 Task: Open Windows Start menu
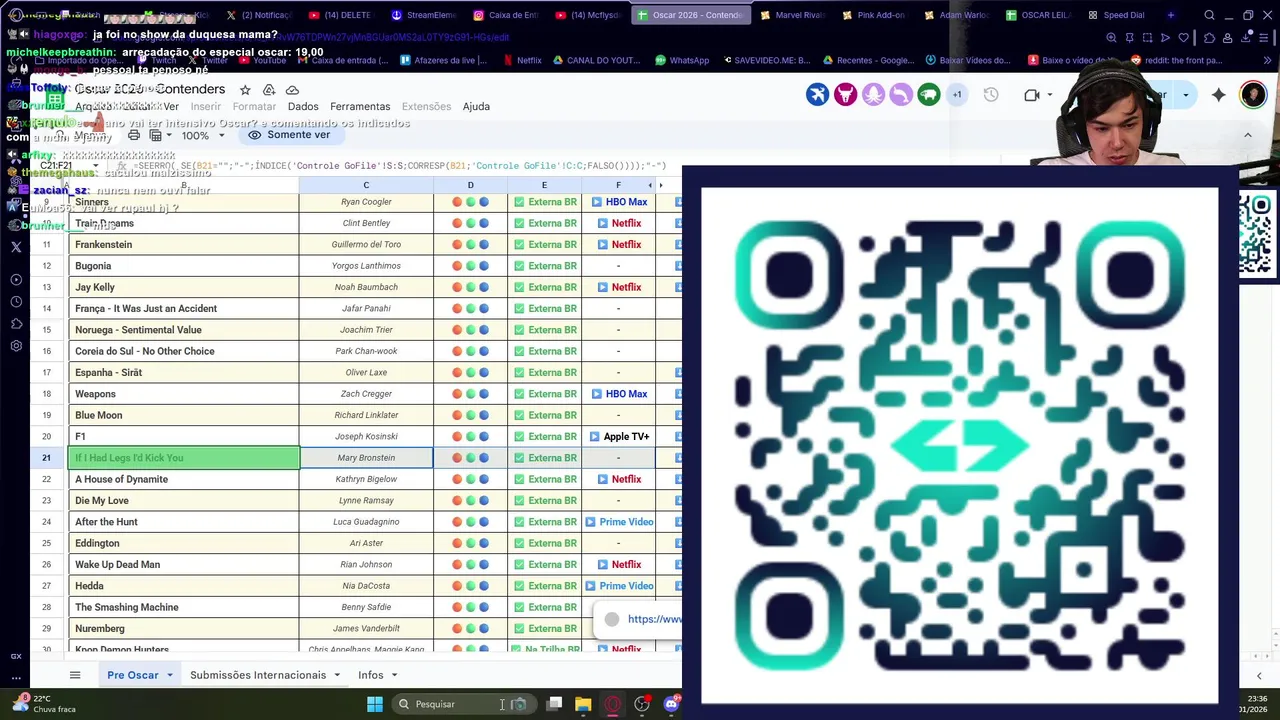(374, 704)
